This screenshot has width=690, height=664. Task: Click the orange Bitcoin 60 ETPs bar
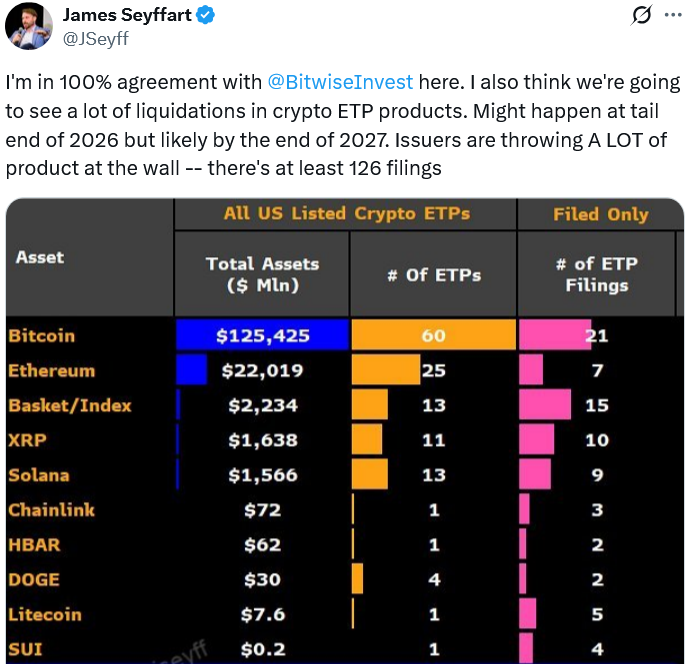433,336
